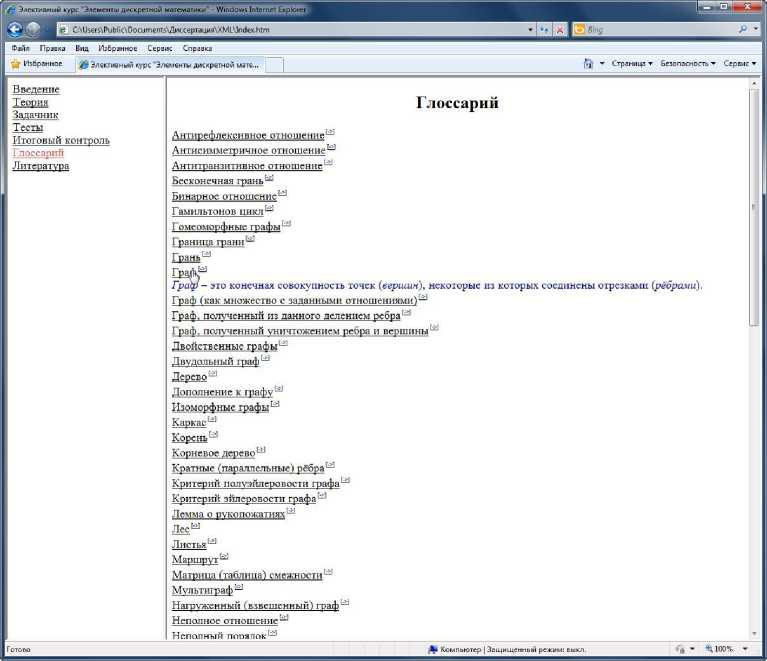Open the Файл menu
Viewport: 767px width, 661px height.
point(21,48)
